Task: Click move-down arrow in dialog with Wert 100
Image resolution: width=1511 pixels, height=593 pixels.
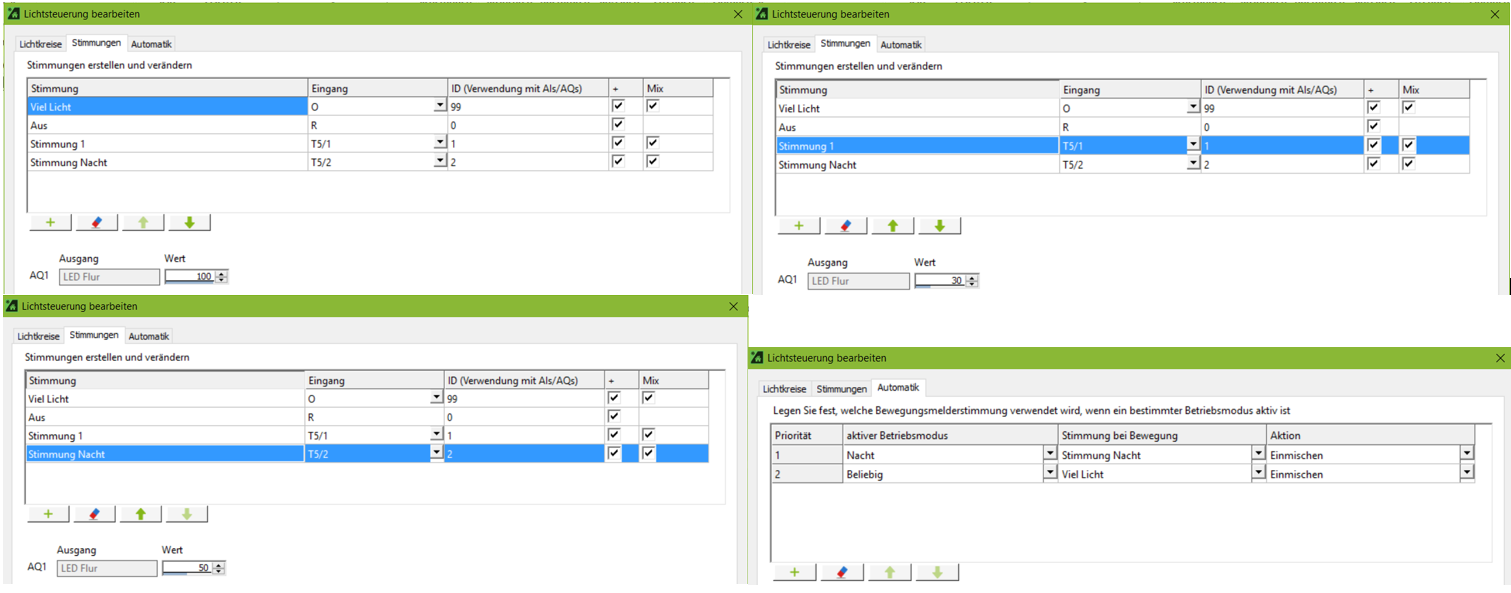Action: (x=189, y=222)
